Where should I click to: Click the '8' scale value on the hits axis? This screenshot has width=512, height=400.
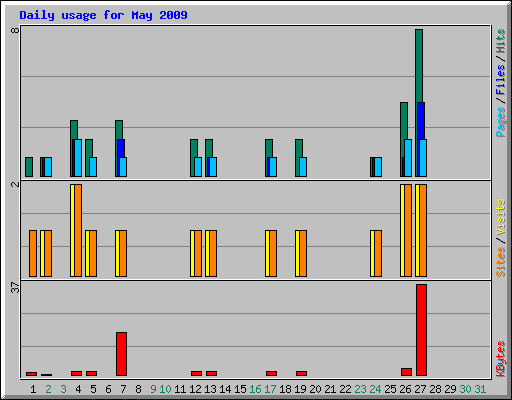pos(15,30)
